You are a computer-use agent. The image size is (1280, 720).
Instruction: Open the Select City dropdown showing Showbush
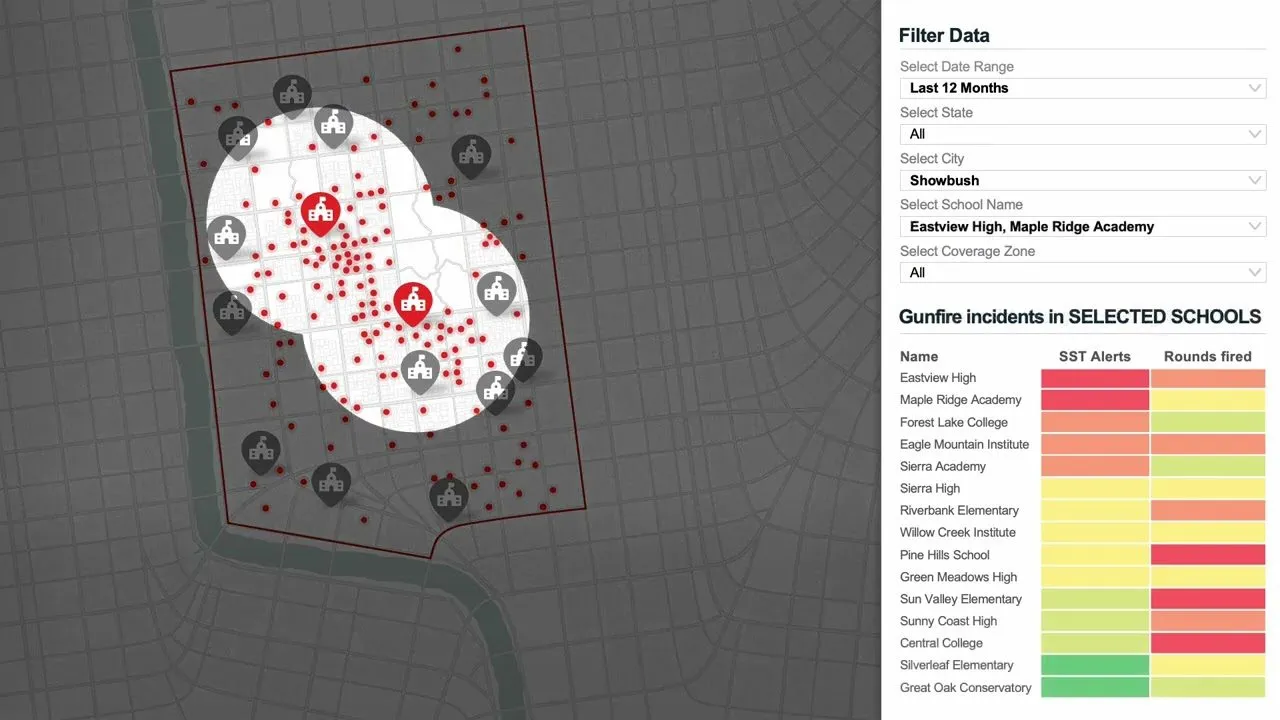coord(1082,180)
